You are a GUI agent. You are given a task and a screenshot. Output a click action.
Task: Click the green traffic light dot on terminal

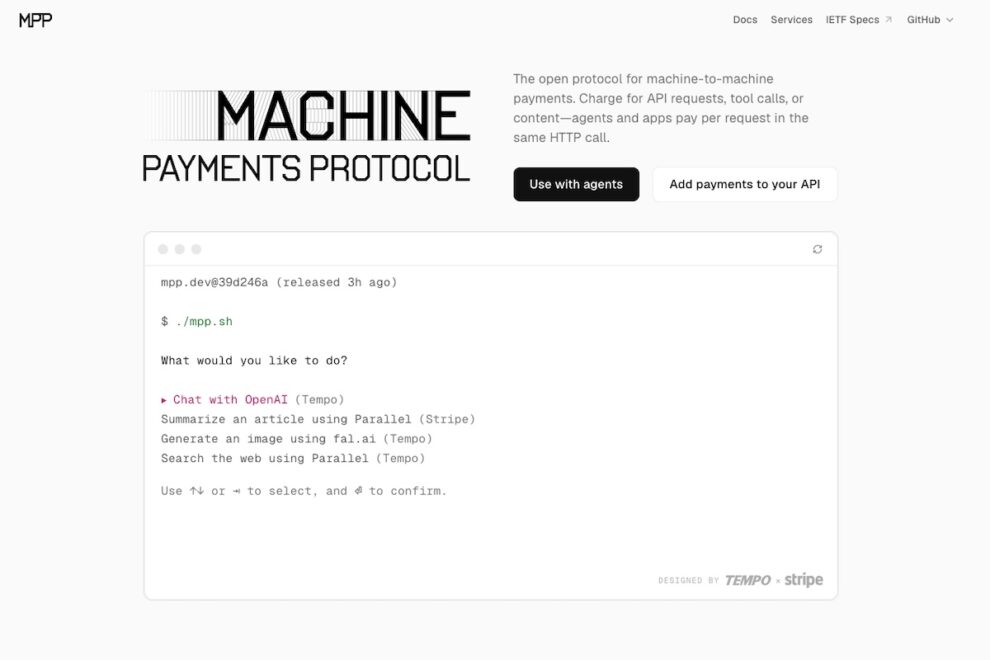196,248
